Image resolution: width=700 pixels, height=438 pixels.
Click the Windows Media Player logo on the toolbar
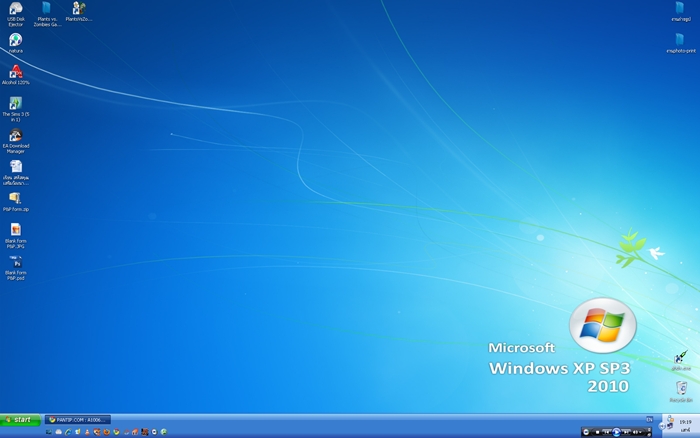click(x=586, y=432)
